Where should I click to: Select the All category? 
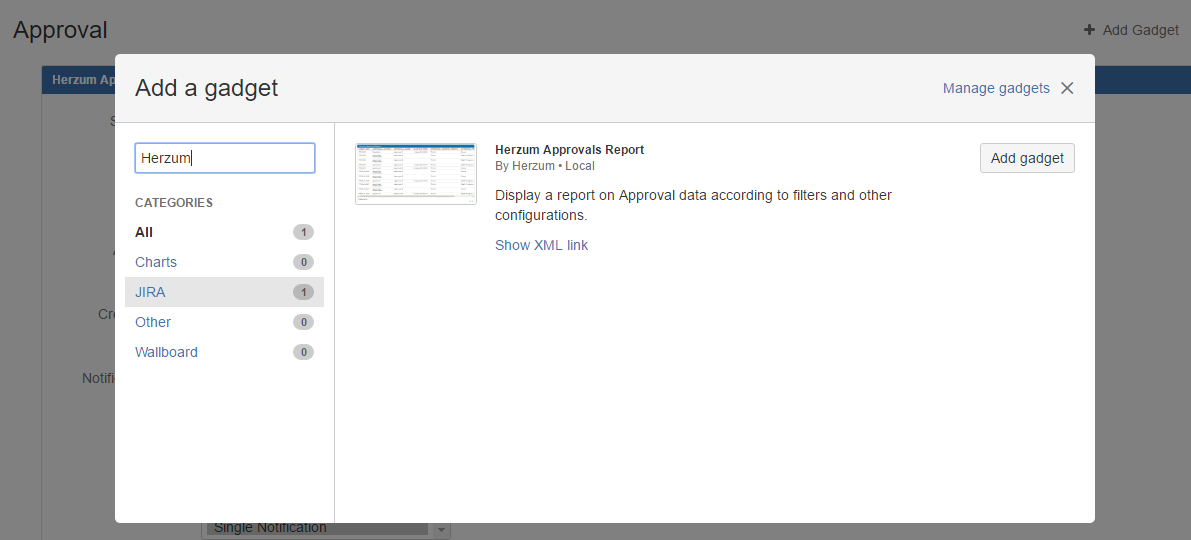coord(144,232)
